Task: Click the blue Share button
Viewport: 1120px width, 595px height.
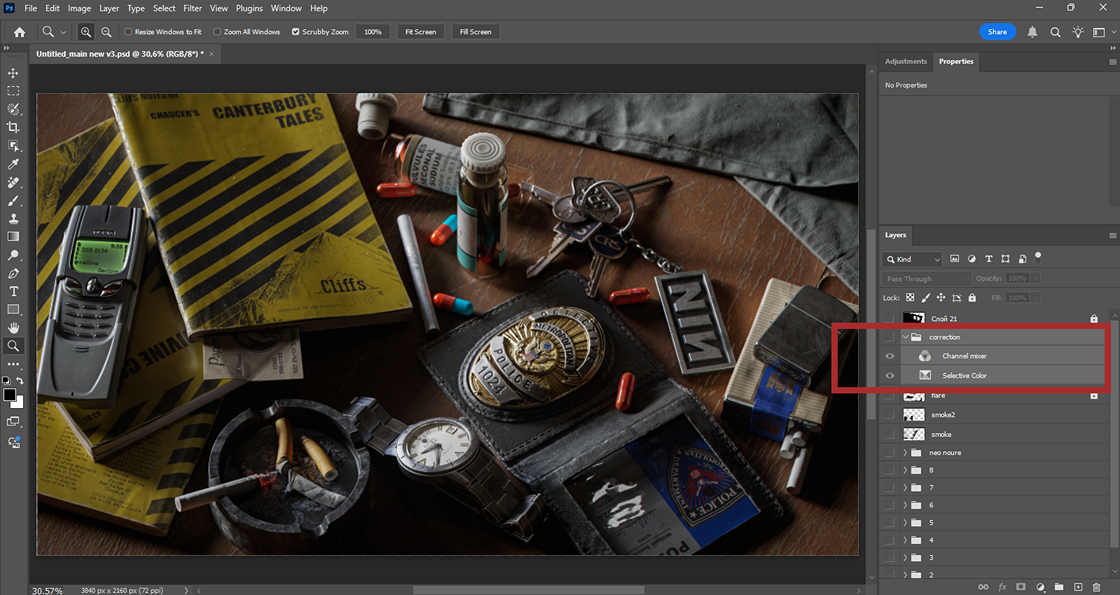Action: click(x=997, y=31)
